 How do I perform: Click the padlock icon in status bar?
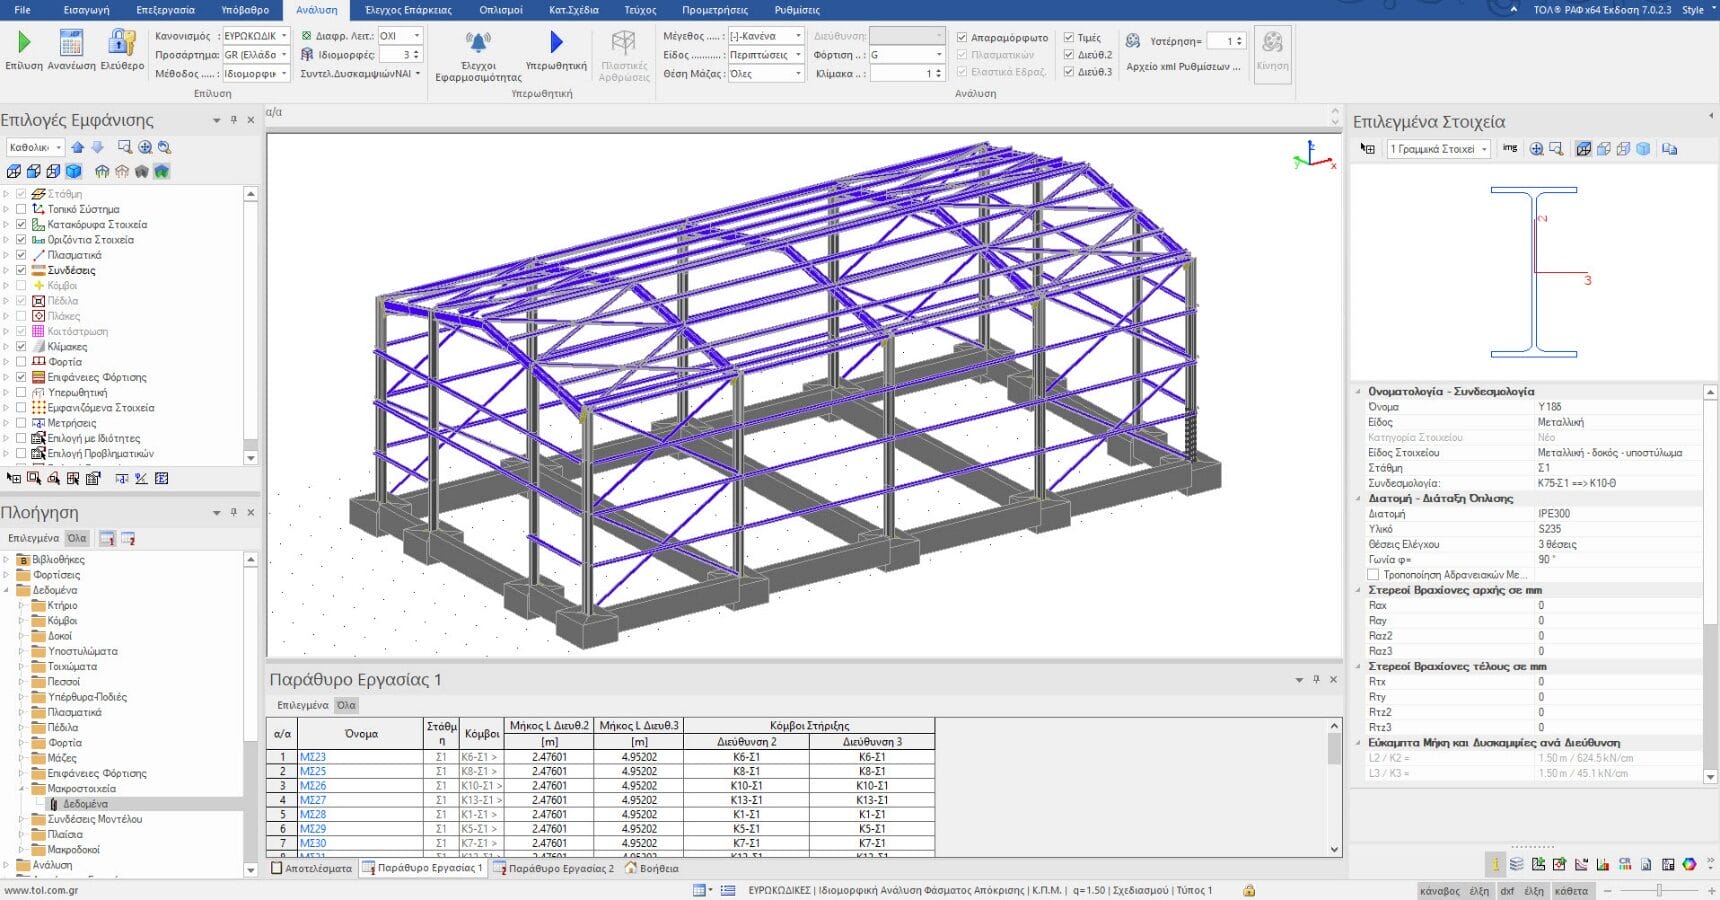click(x=1249, y=890)
